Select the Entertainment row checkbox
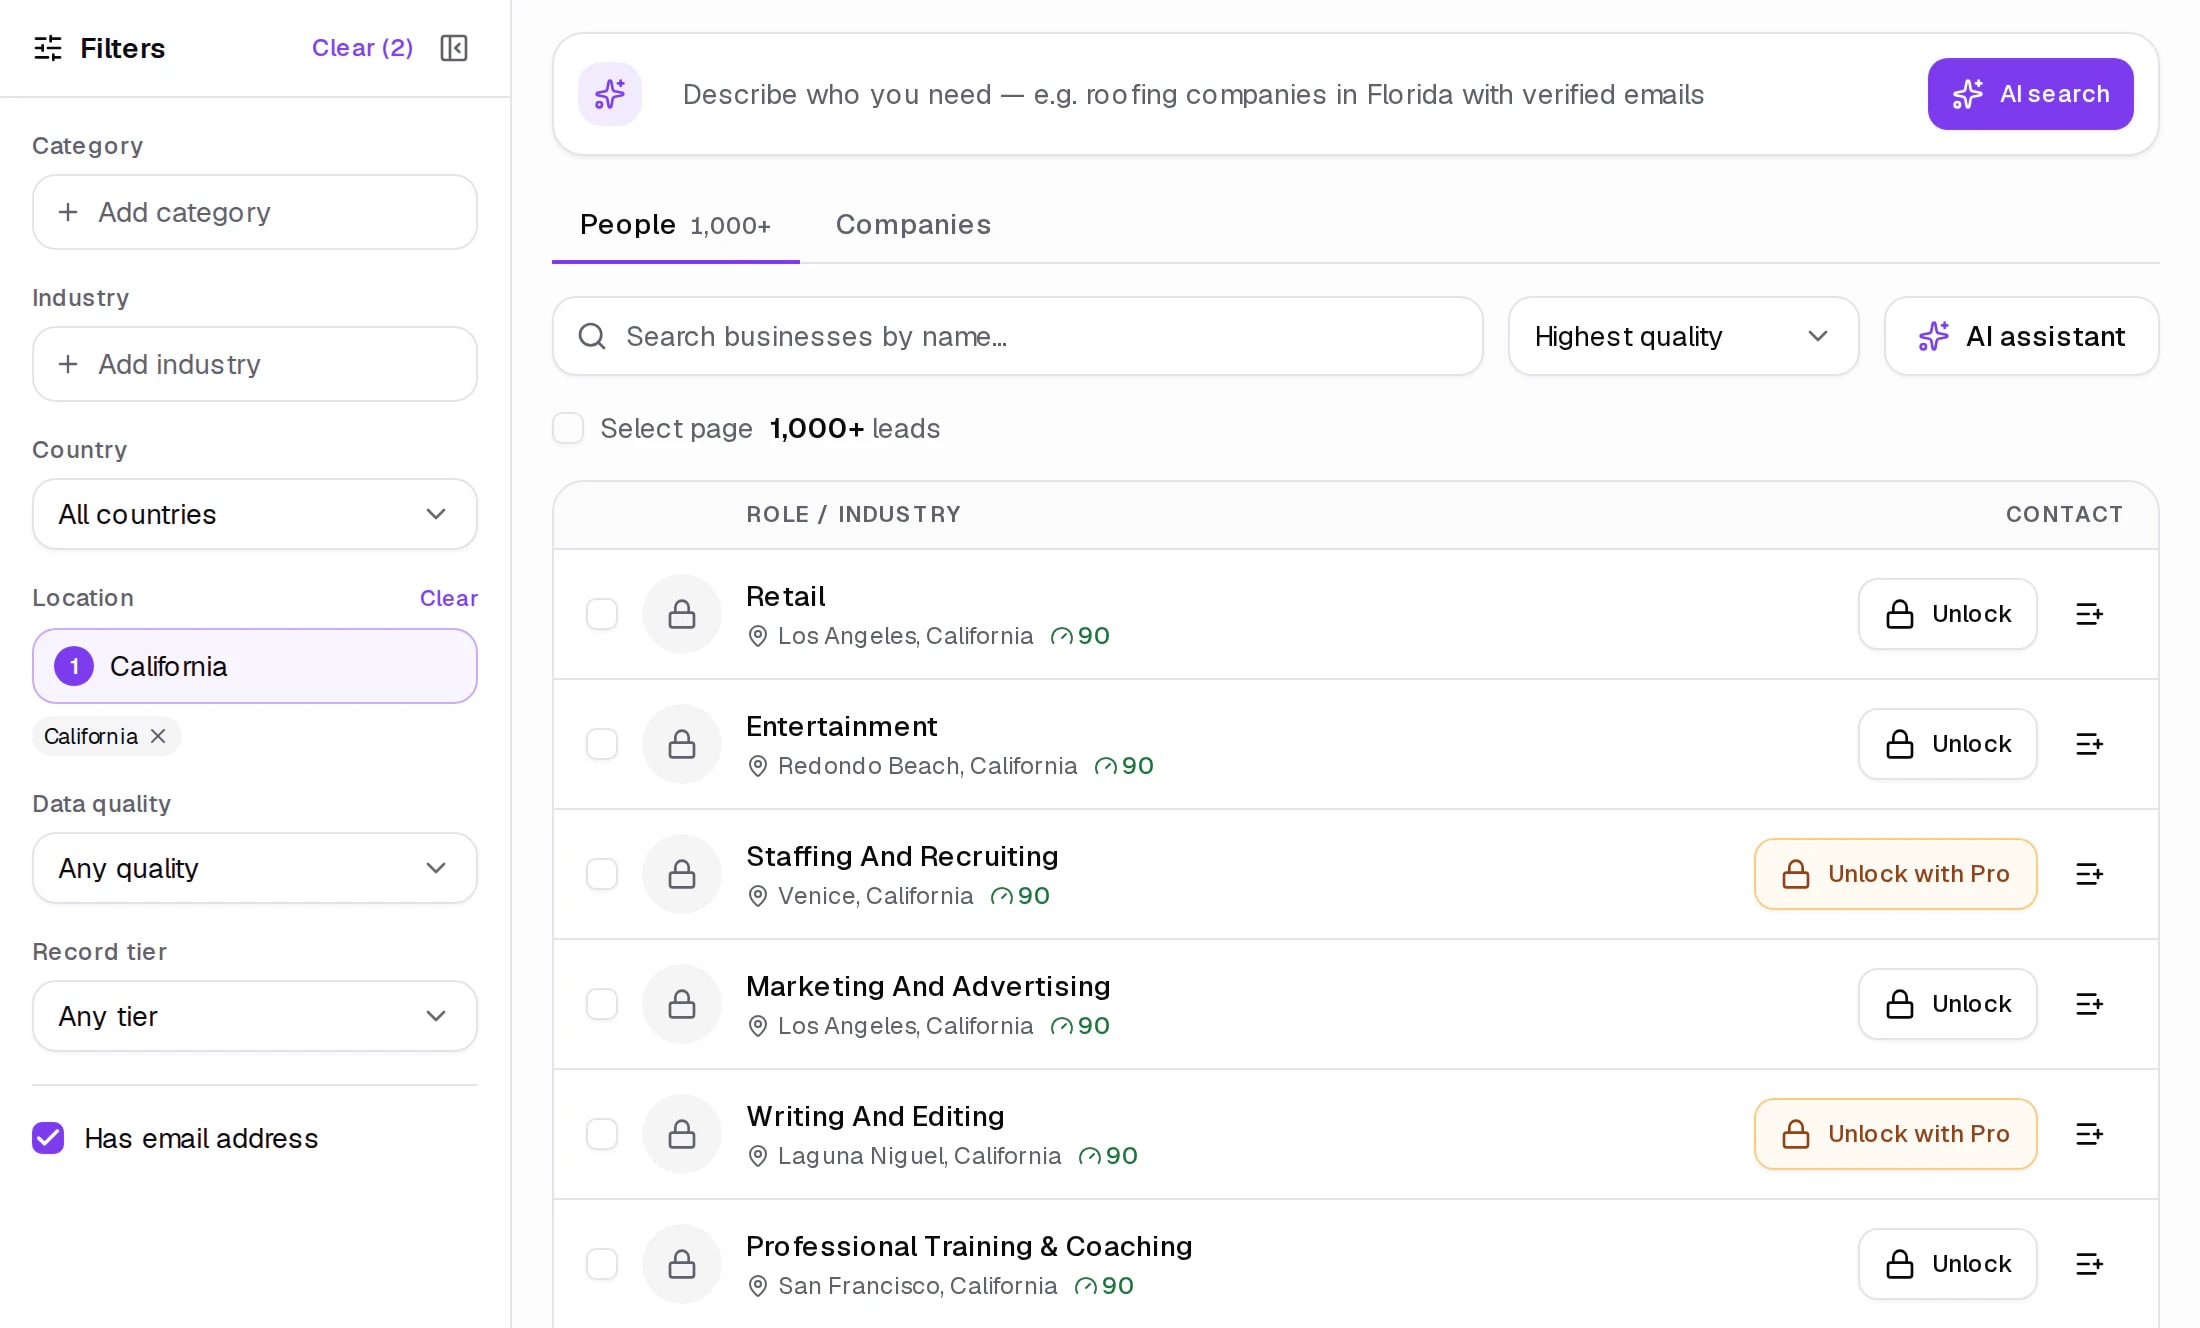The width and height of the screenshot is (2200, 1328). coord(602,744)
